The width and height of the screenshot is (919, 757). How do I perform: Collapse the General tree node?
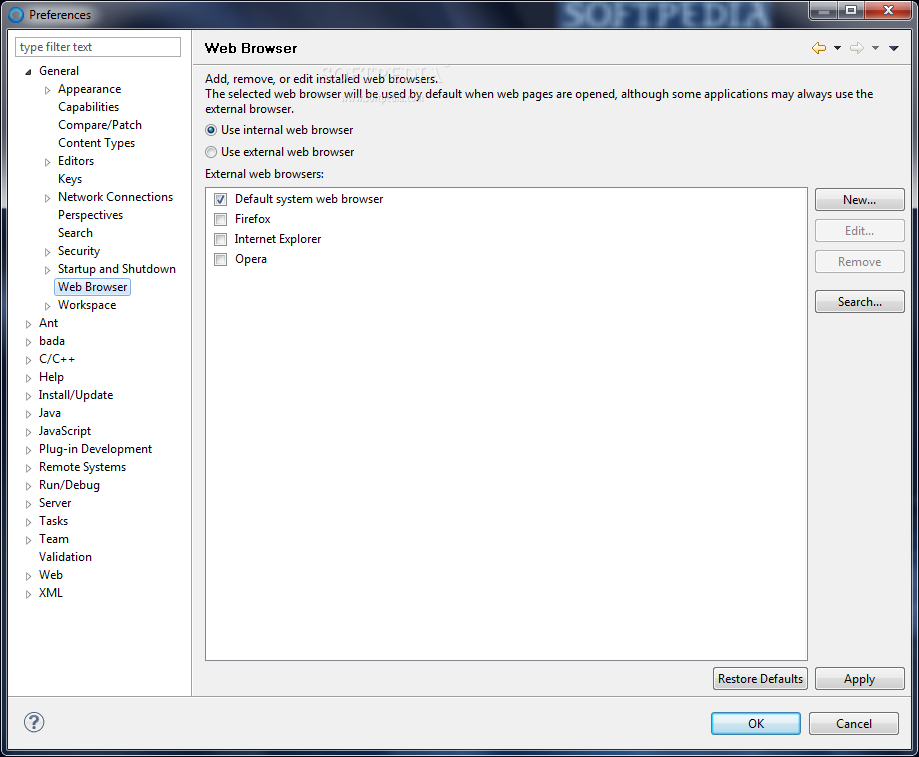28,71
